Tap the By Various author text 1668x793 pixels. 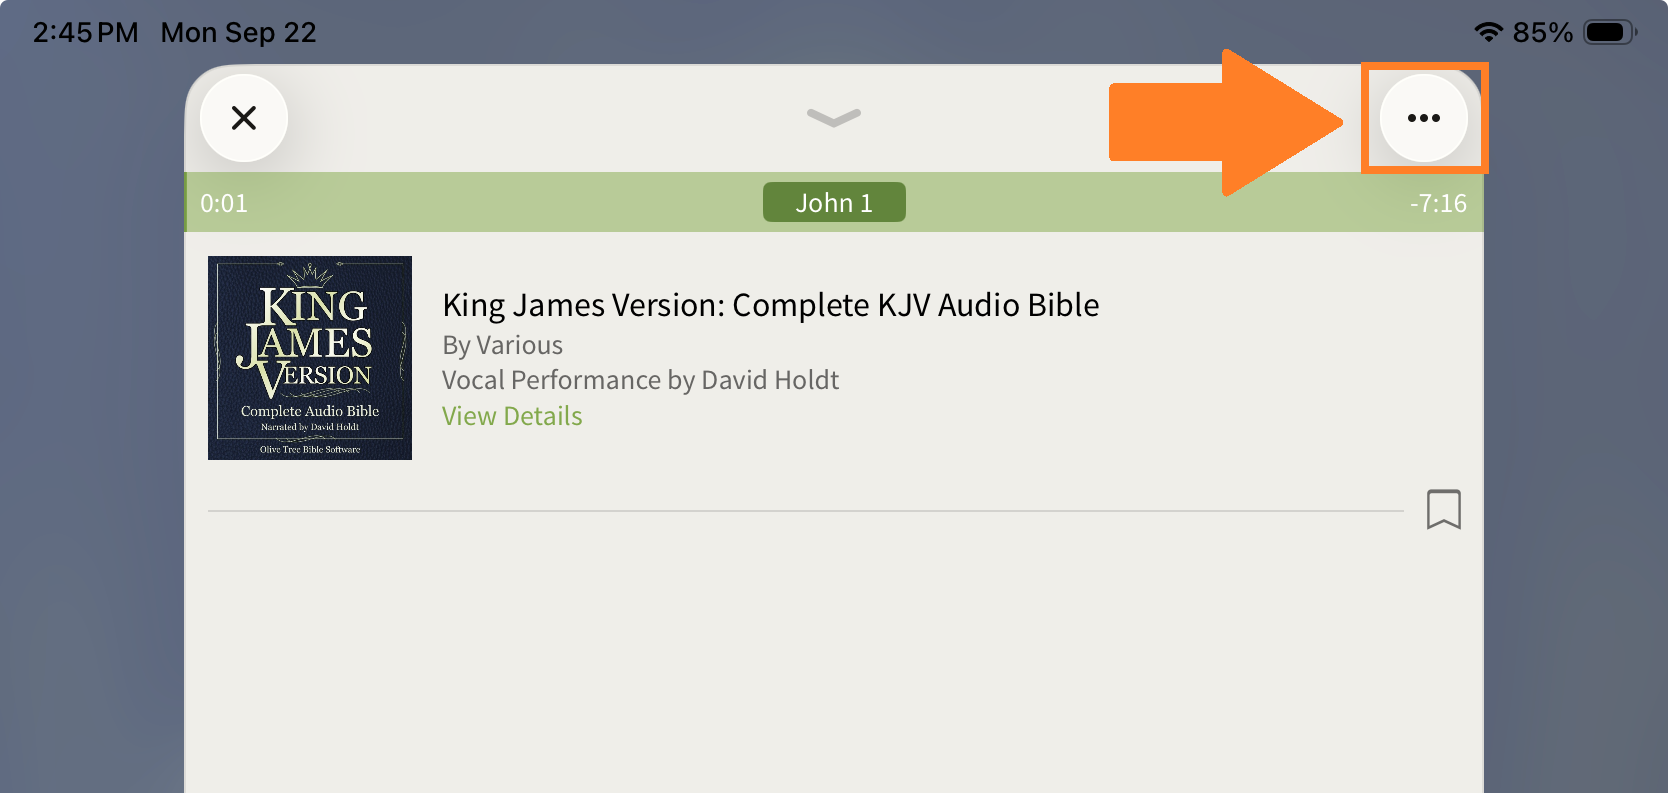point(502,345)
